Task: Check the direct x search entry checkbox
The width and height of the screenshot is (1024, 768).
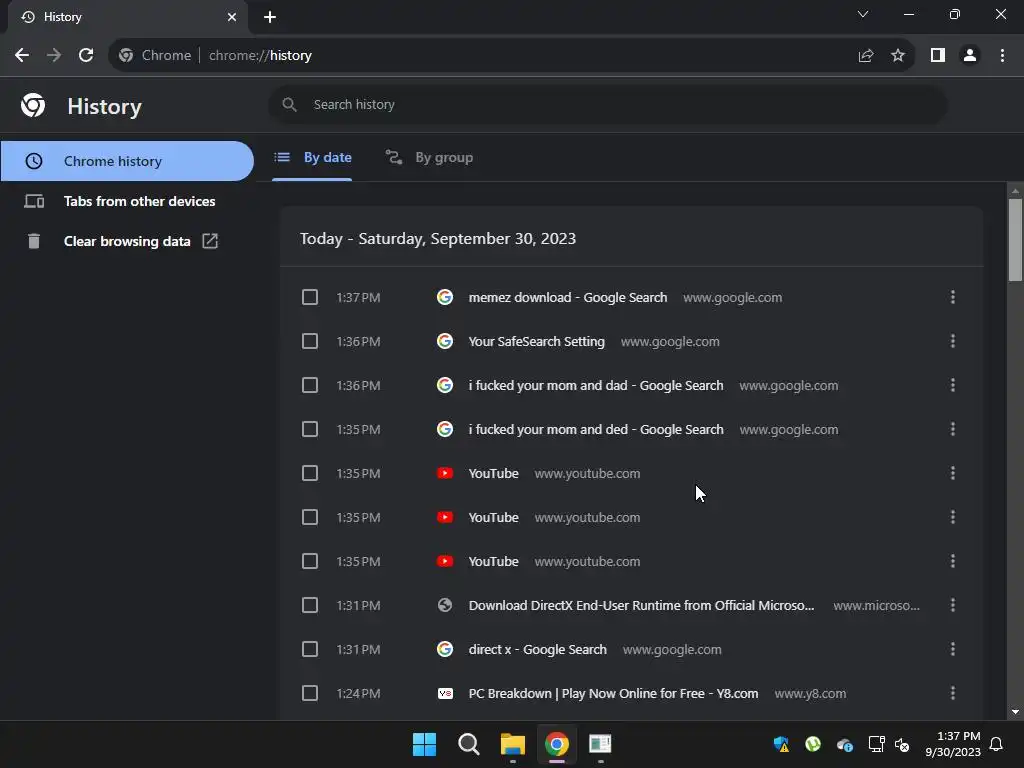Action: (310, 649)
